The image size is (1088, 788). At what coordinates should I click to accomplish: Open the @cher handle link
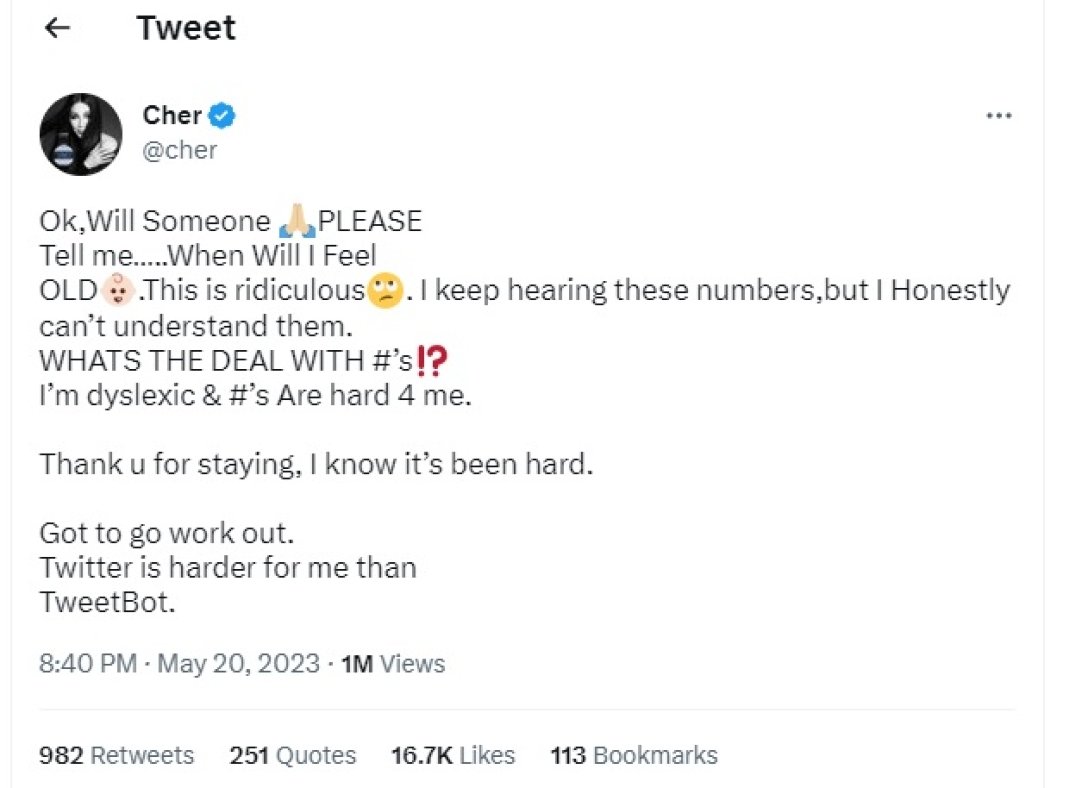[180, 150]
